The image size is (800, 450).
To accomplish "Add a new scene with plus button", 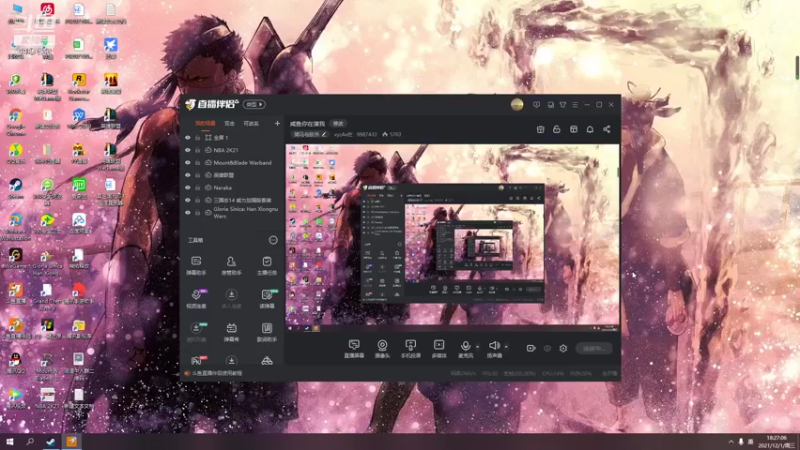I will tap(277, 123).
